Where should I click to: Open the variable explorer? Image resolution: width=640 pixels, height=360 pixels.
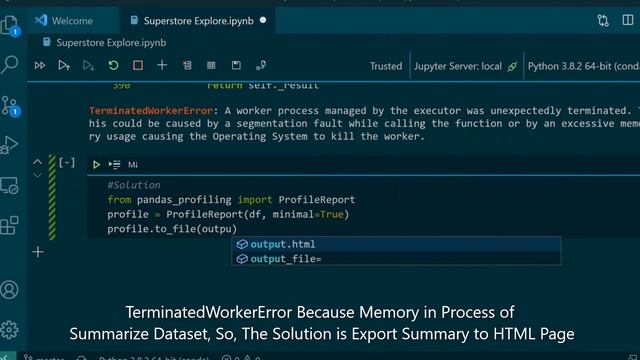[211, 65]
